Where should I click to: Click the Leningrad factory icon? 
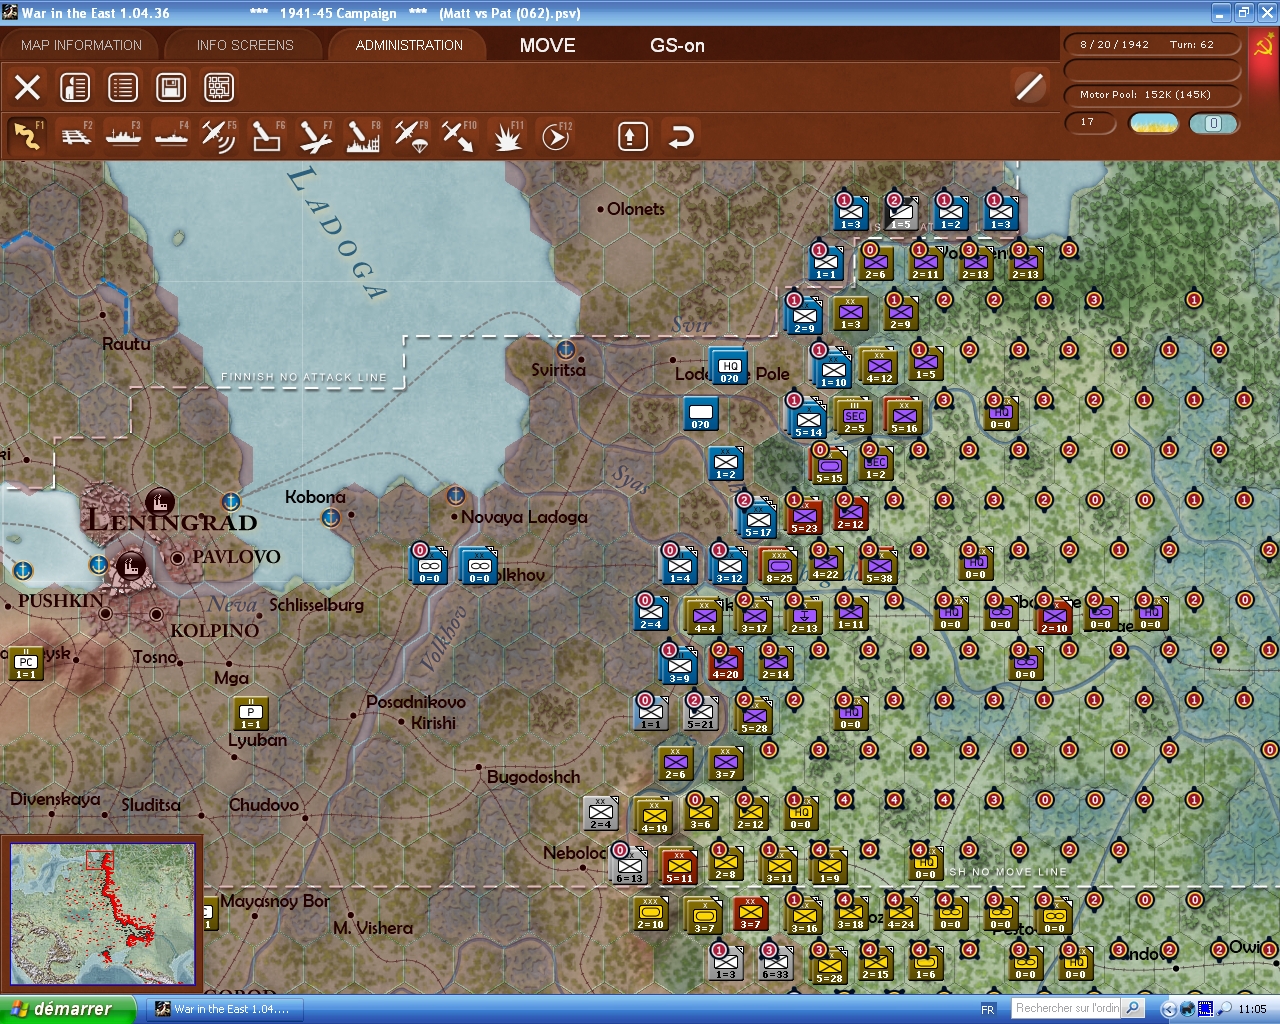pyautogui.click(x=158, y=501)
